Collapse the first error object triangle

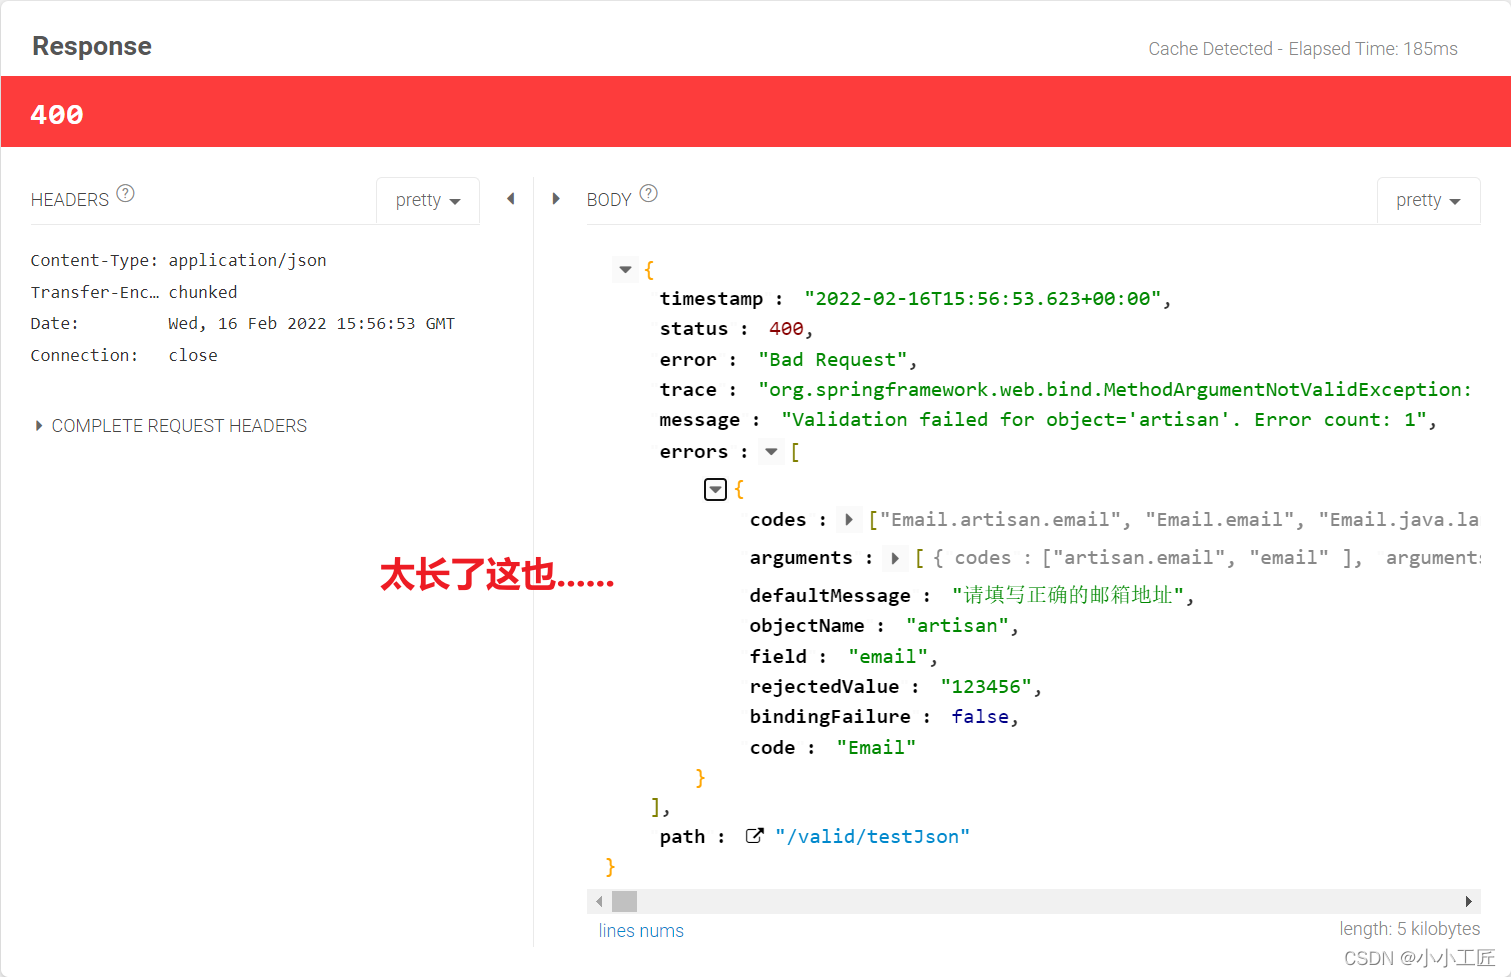(715, 489)
